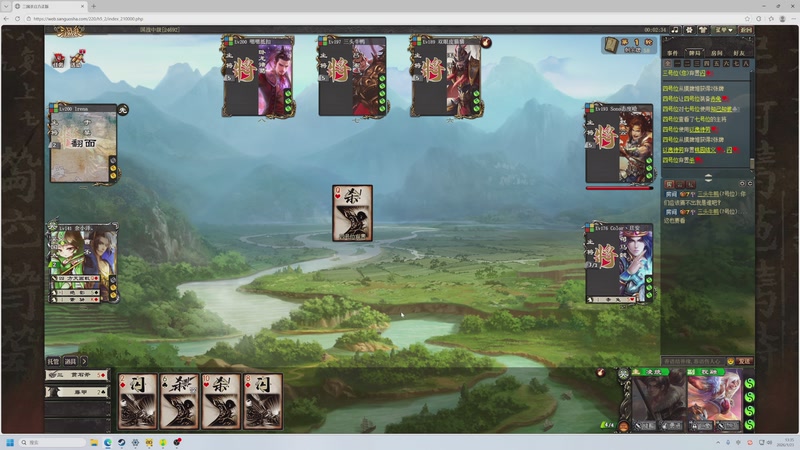Screen dimensions: 800x450
Task: Click the Sono player card on right
Action: 619,143
